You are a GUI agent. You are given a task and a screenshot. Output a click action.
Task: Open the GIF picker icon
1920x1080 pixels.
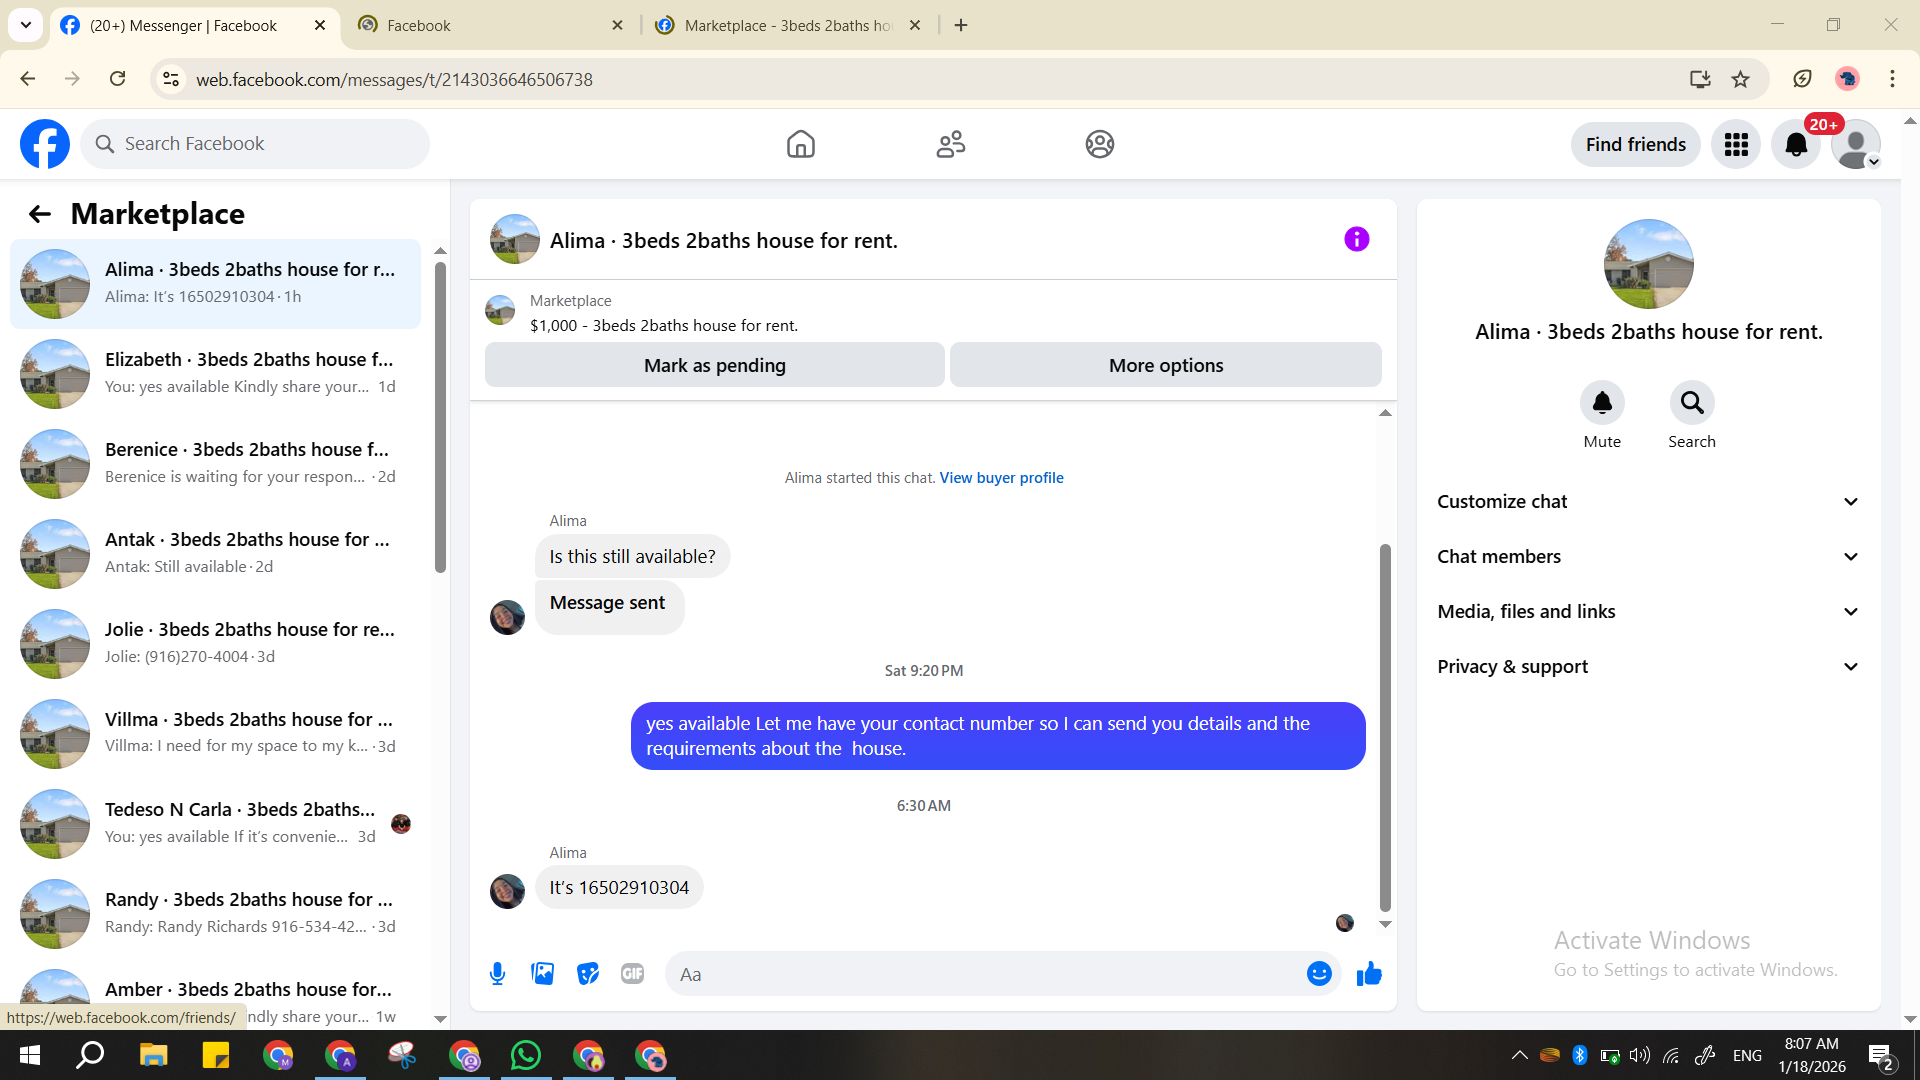[632, 974]
